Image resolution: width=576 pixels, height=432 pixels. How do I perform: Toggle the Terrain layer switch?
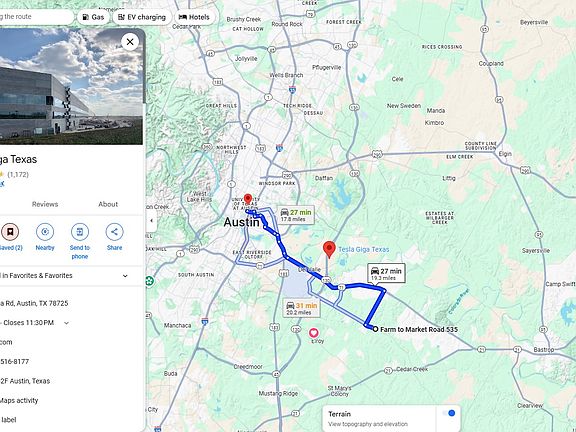[x=449, y=413]
